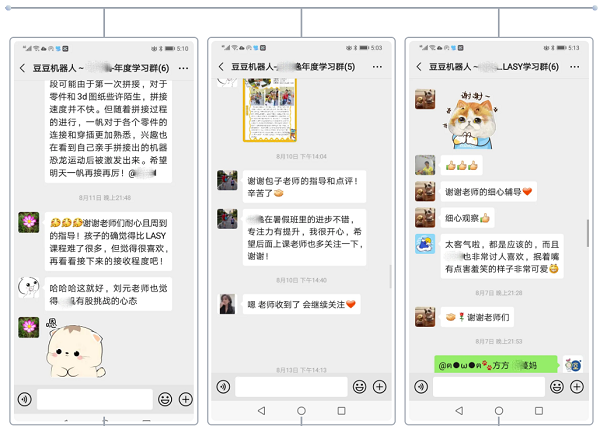Tap Android back nav in right phone
Screen dimensions: 600x426
coord(459,411)
